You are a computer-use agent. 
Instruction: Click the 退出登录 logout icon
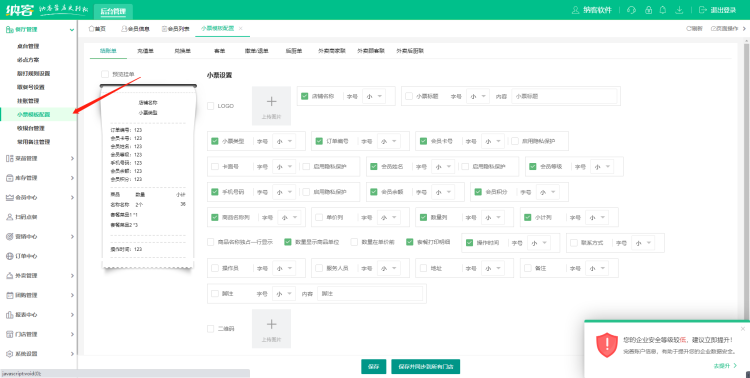[703, 10]
